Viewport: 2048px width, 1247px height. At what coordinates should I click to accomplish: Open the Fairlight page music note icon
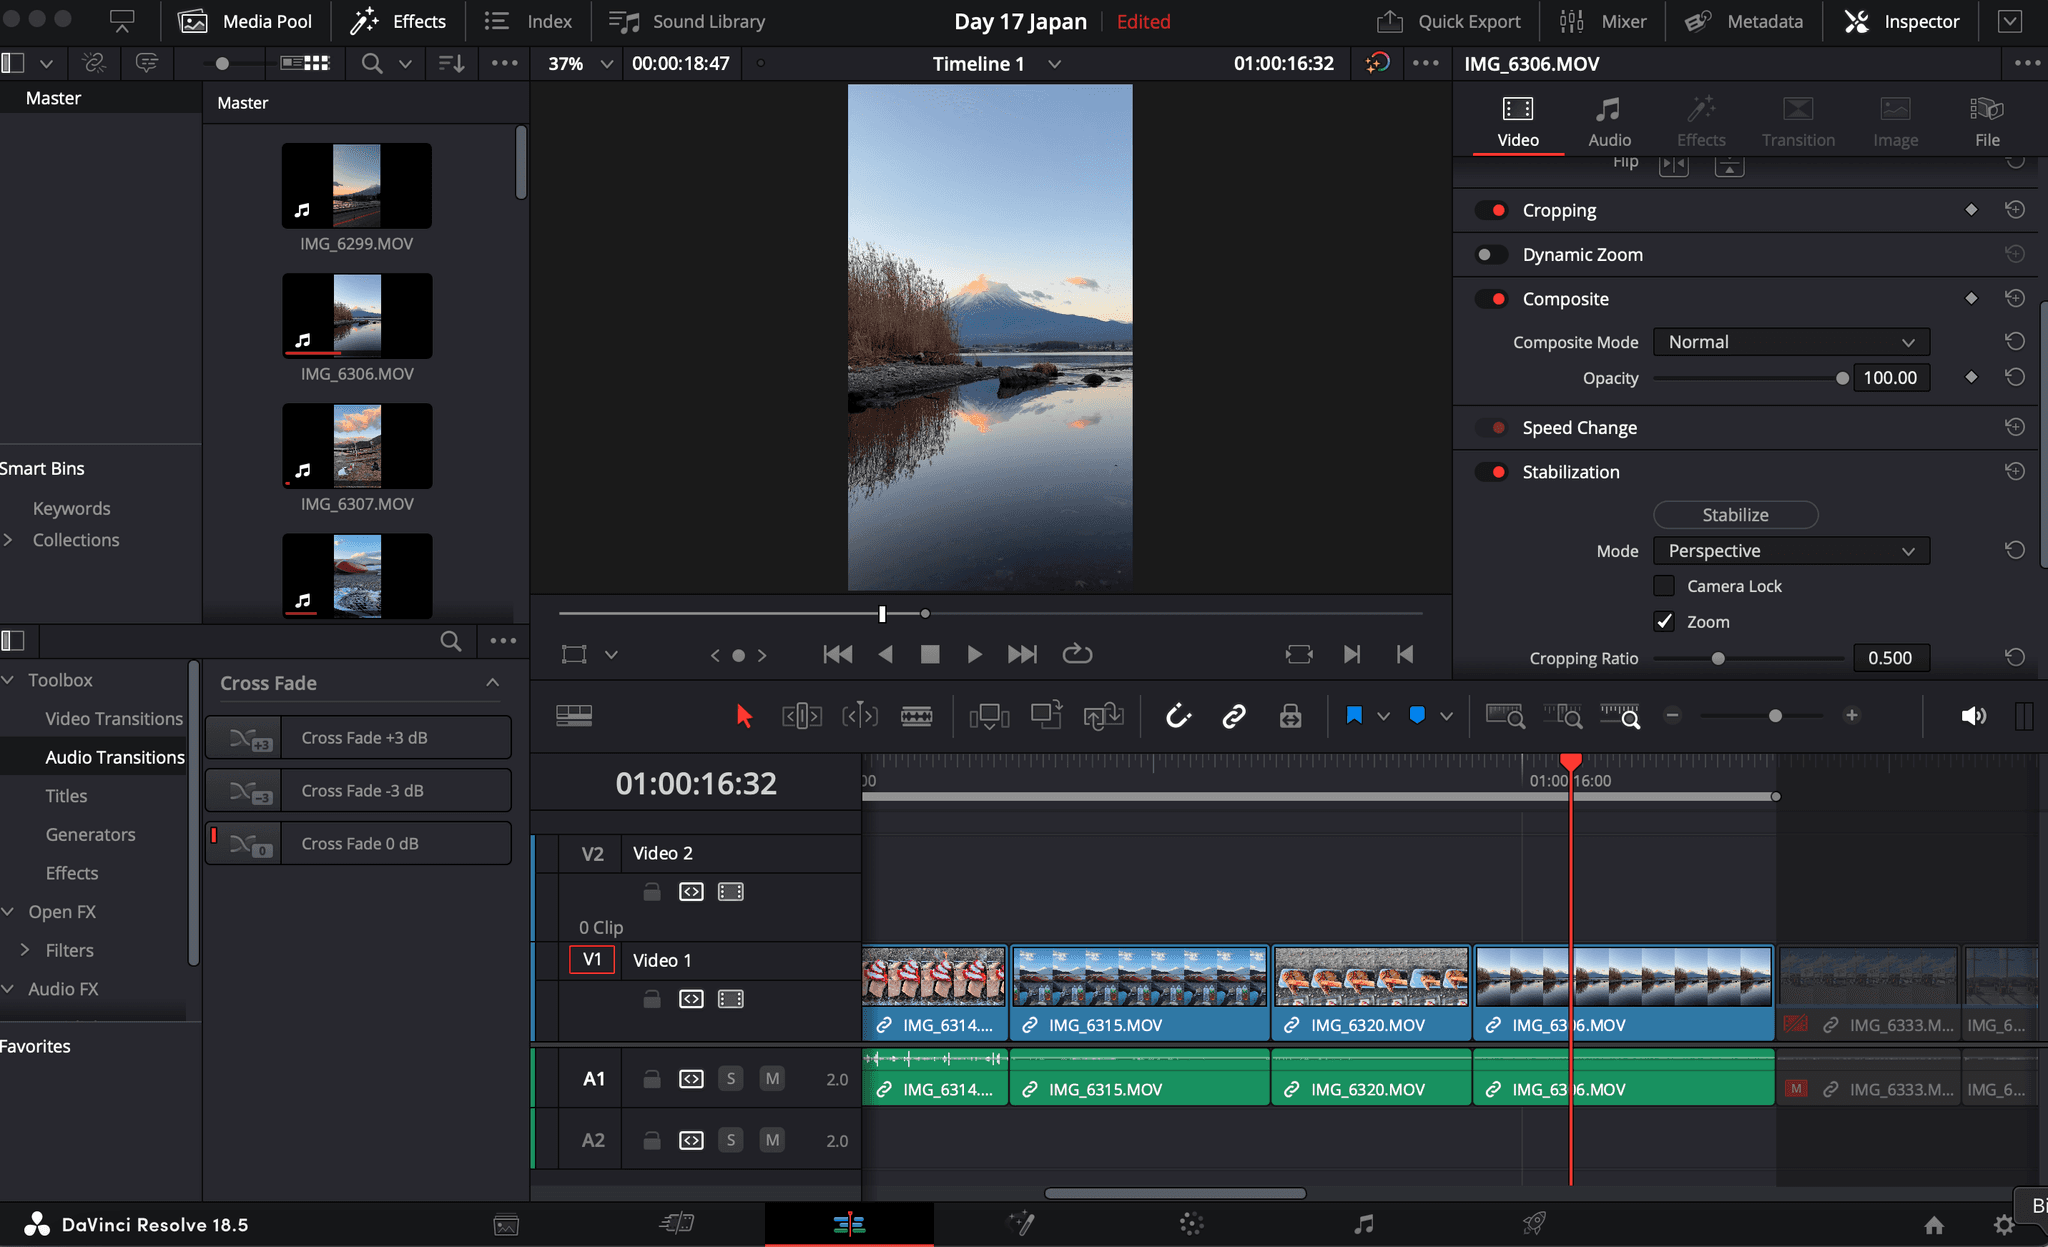[x=1363, y=1224]
